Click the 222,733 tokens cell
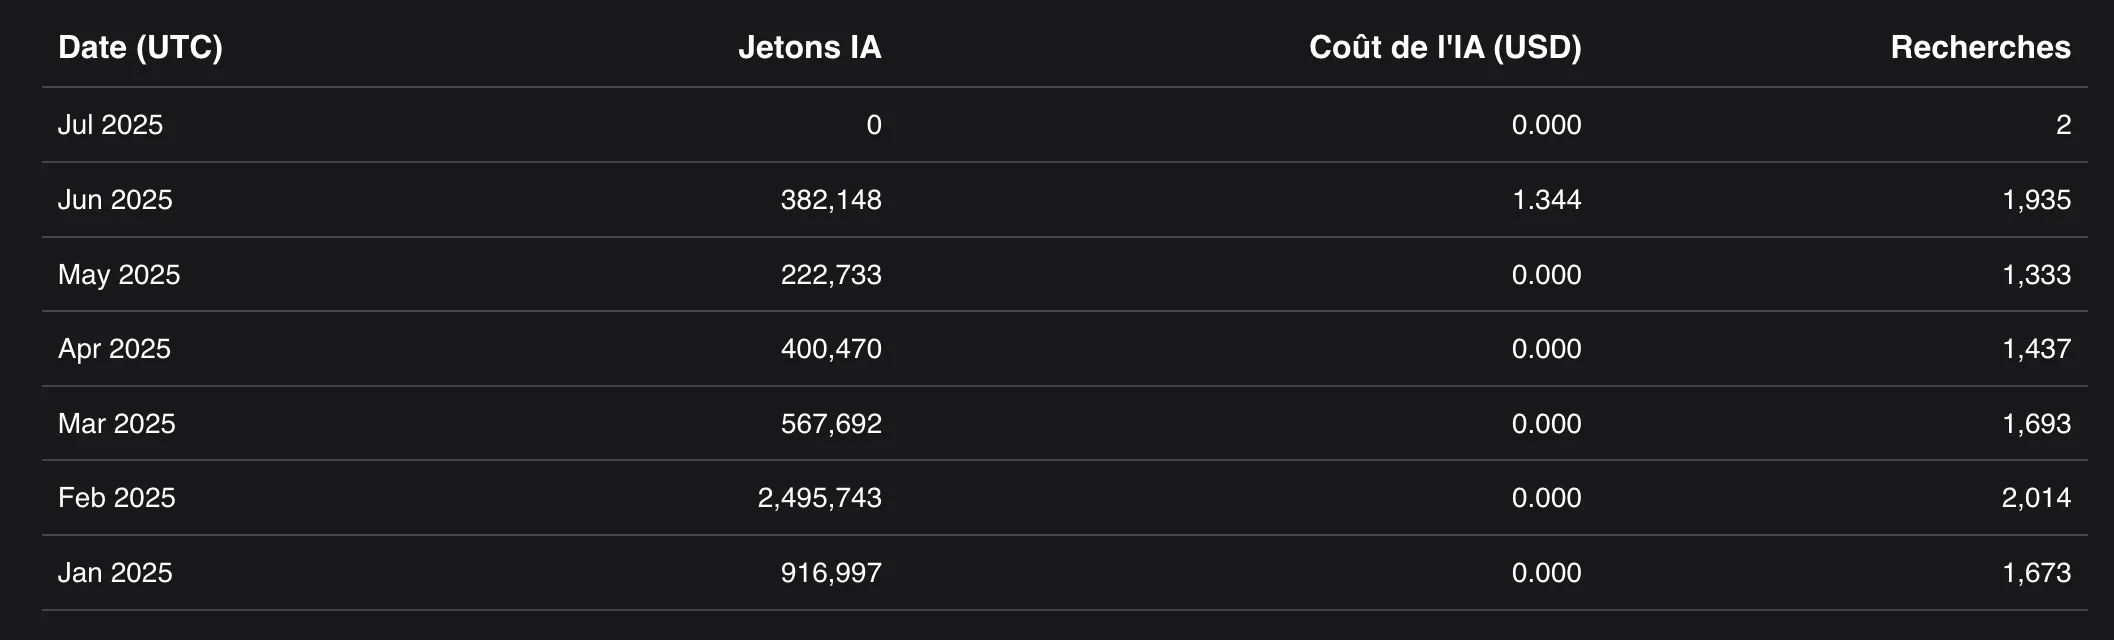Viewport: 2114px width, 640px height. coord(830,275)
